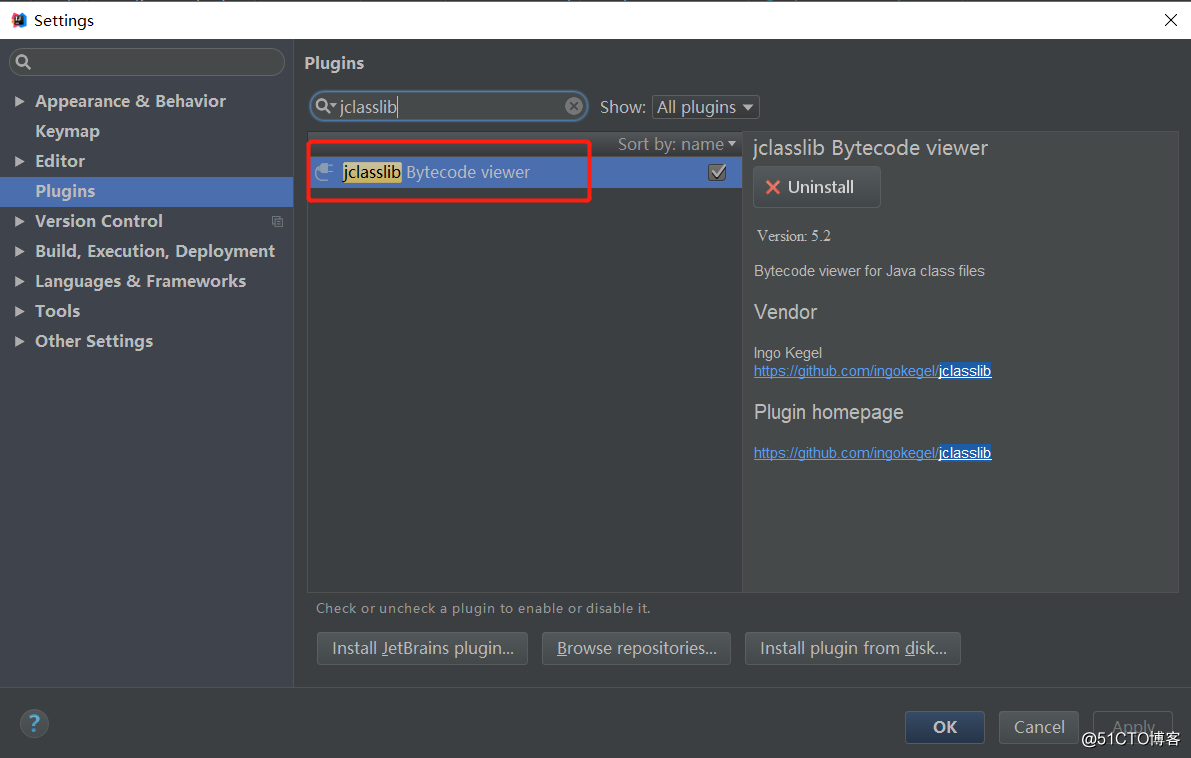Open Other Settings category
Screen dimensions: 1191x758
pos(94,341)
